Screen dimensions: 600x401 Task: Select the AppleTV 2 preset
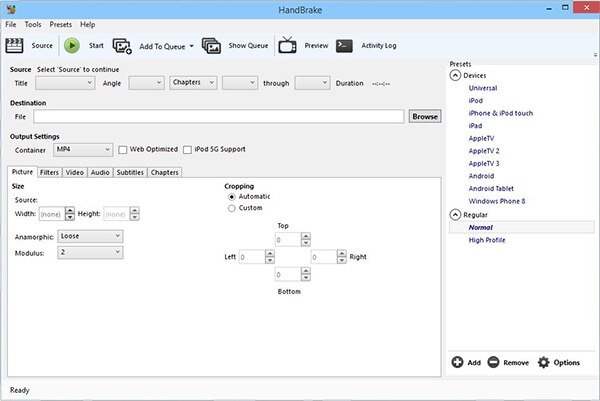(484, 151)
